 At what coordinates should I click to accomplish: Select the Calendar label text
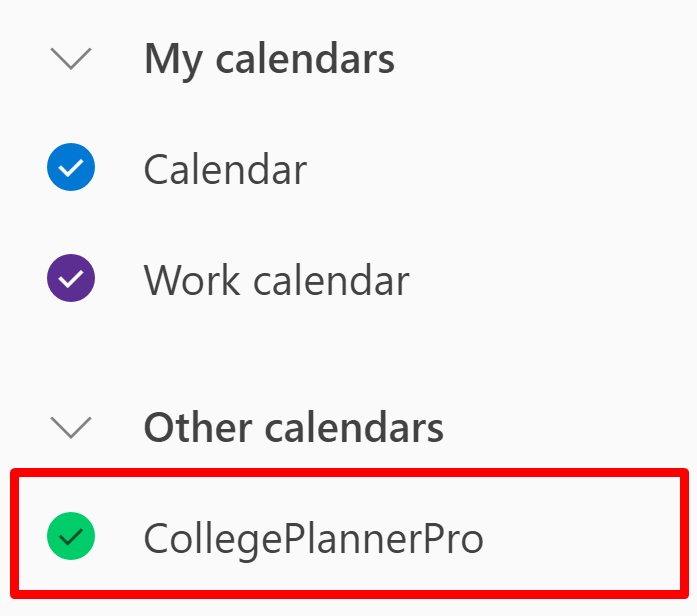[x=225, y=169]
